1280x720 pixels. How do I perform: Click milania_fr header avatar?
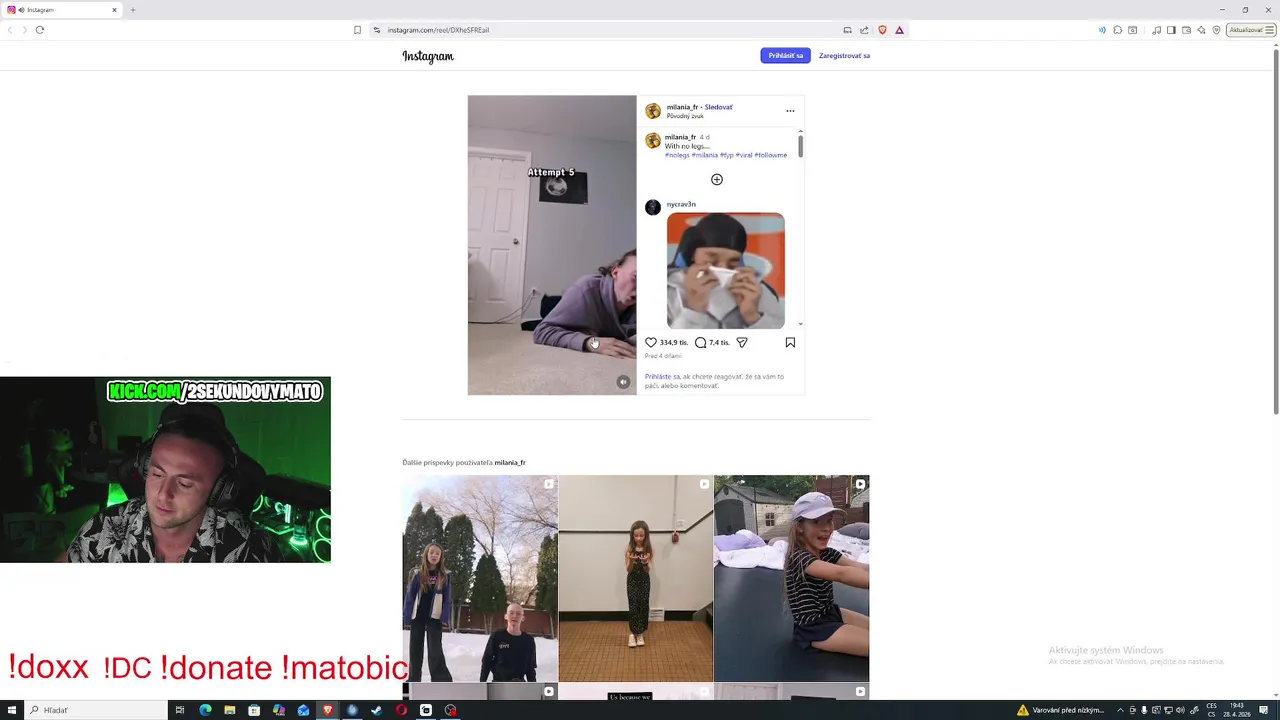coord(653,111)
